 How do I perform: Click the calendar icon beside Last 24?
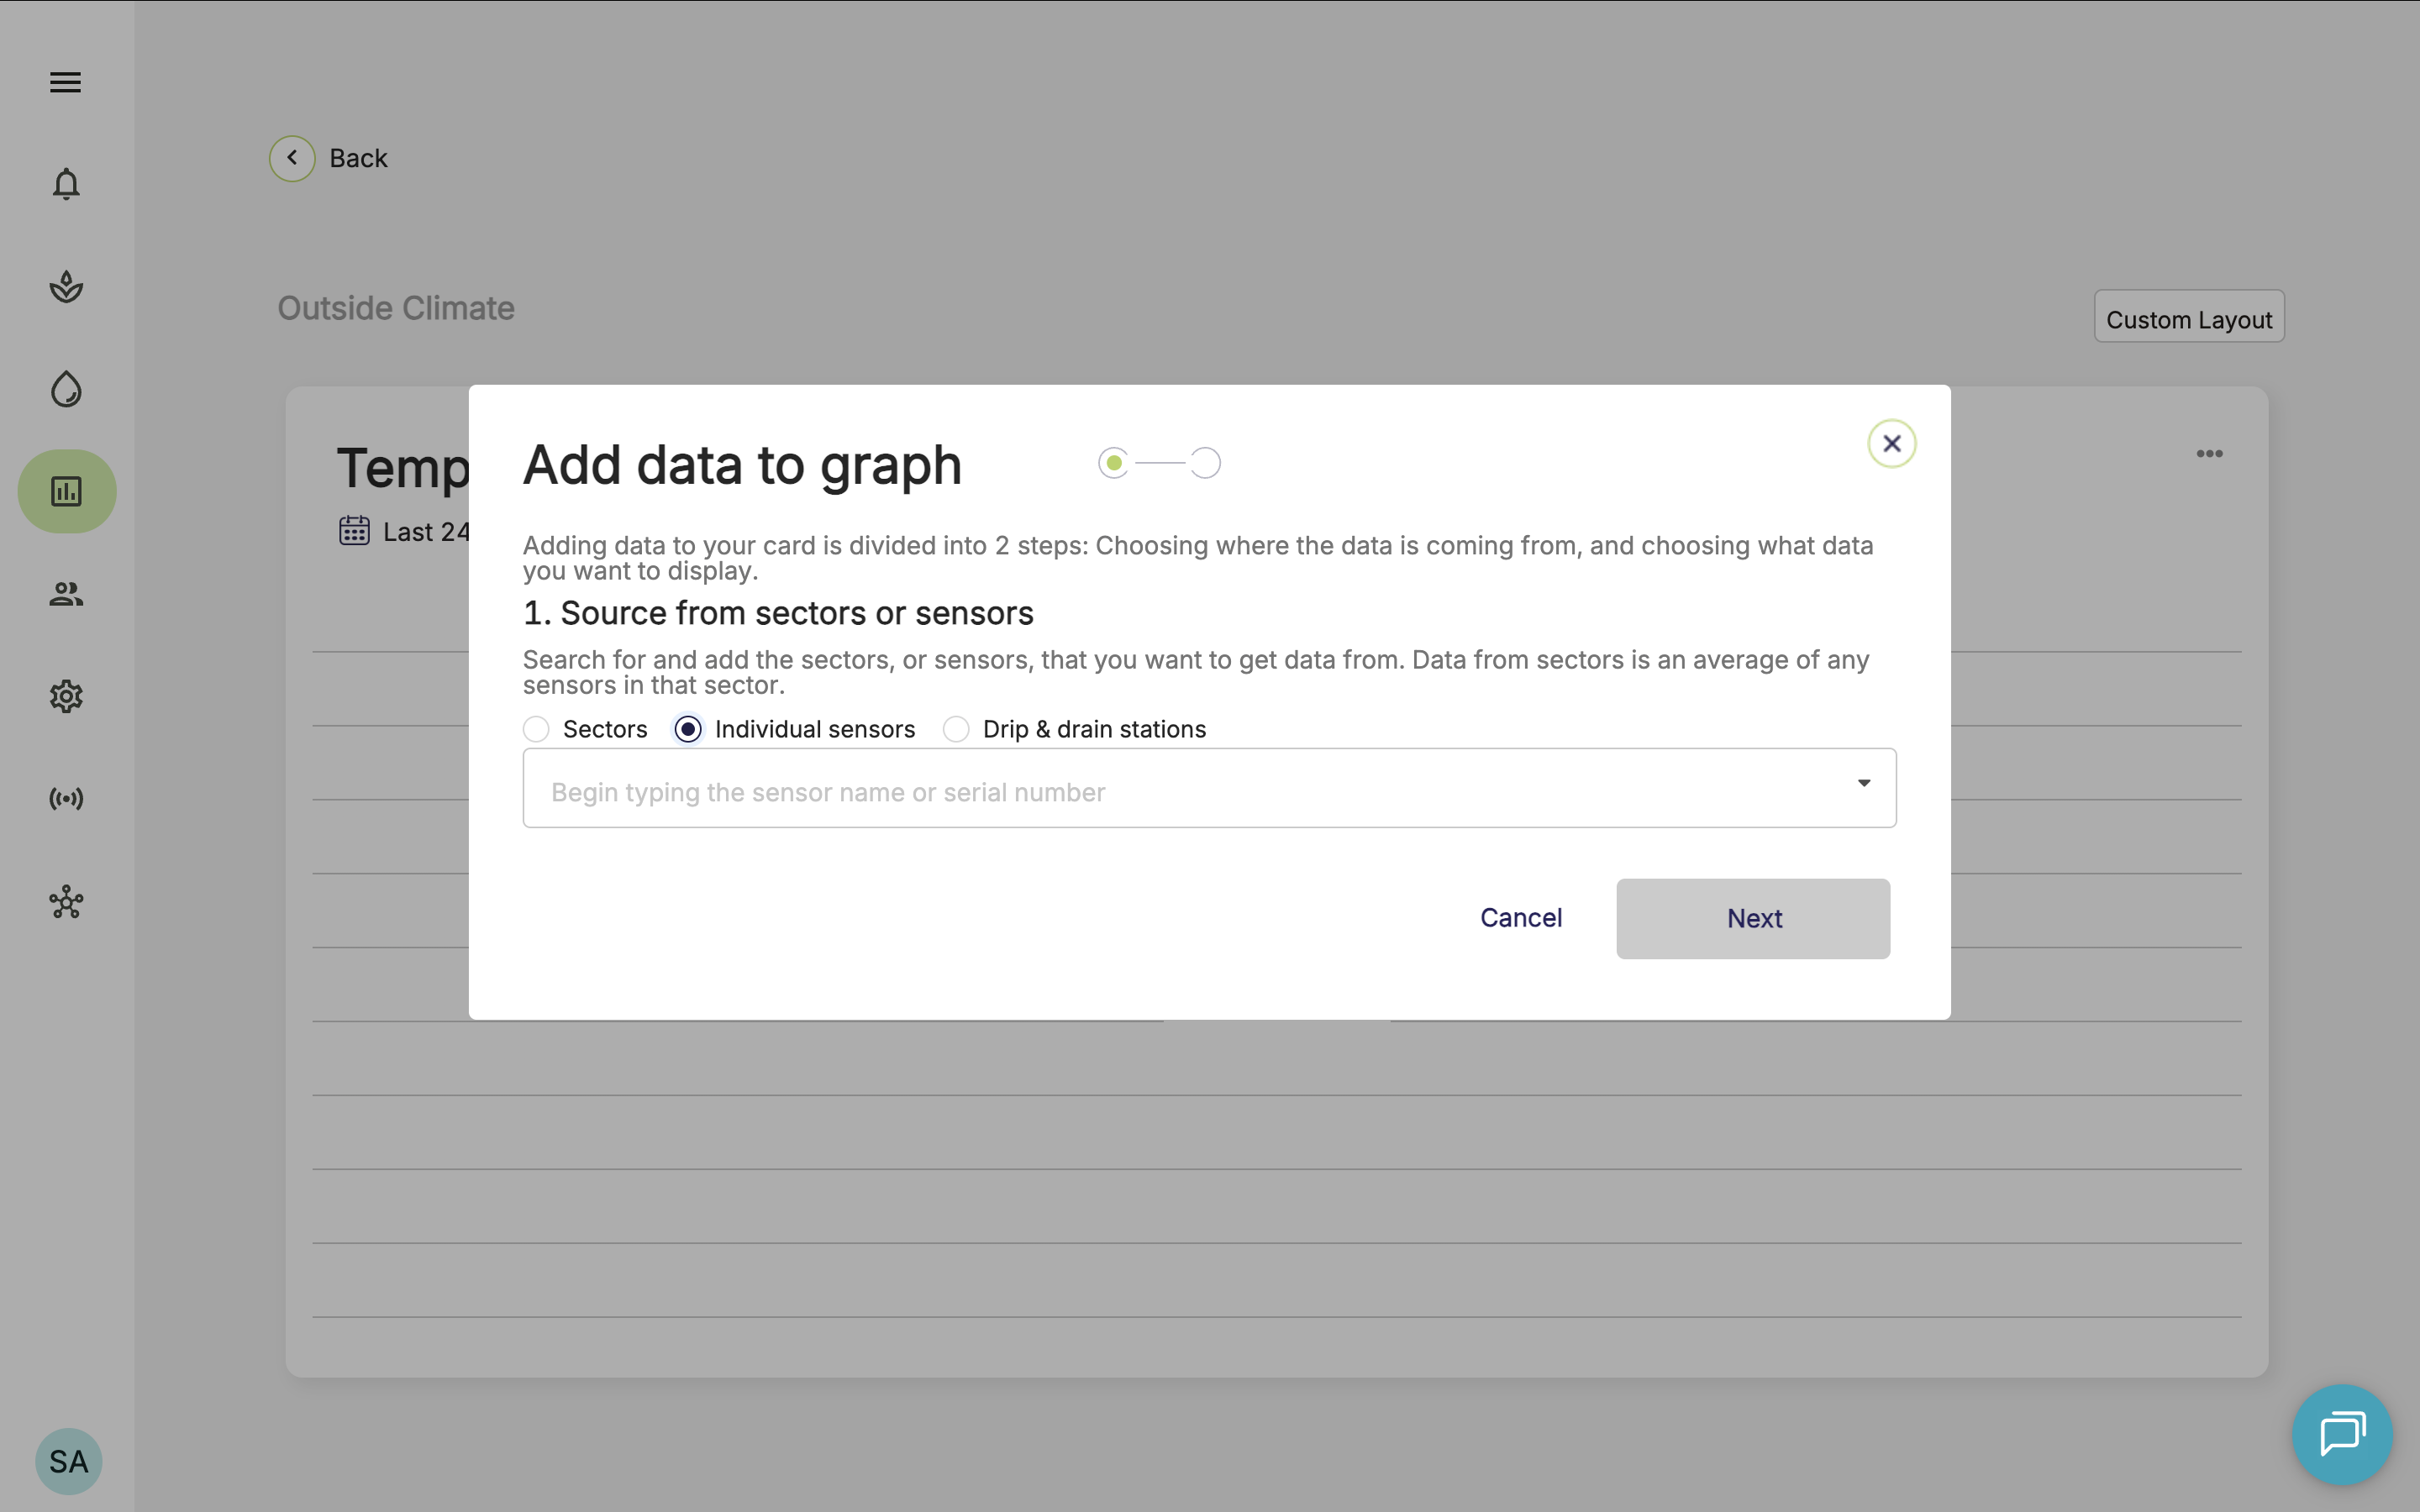(x=354, y=530)
